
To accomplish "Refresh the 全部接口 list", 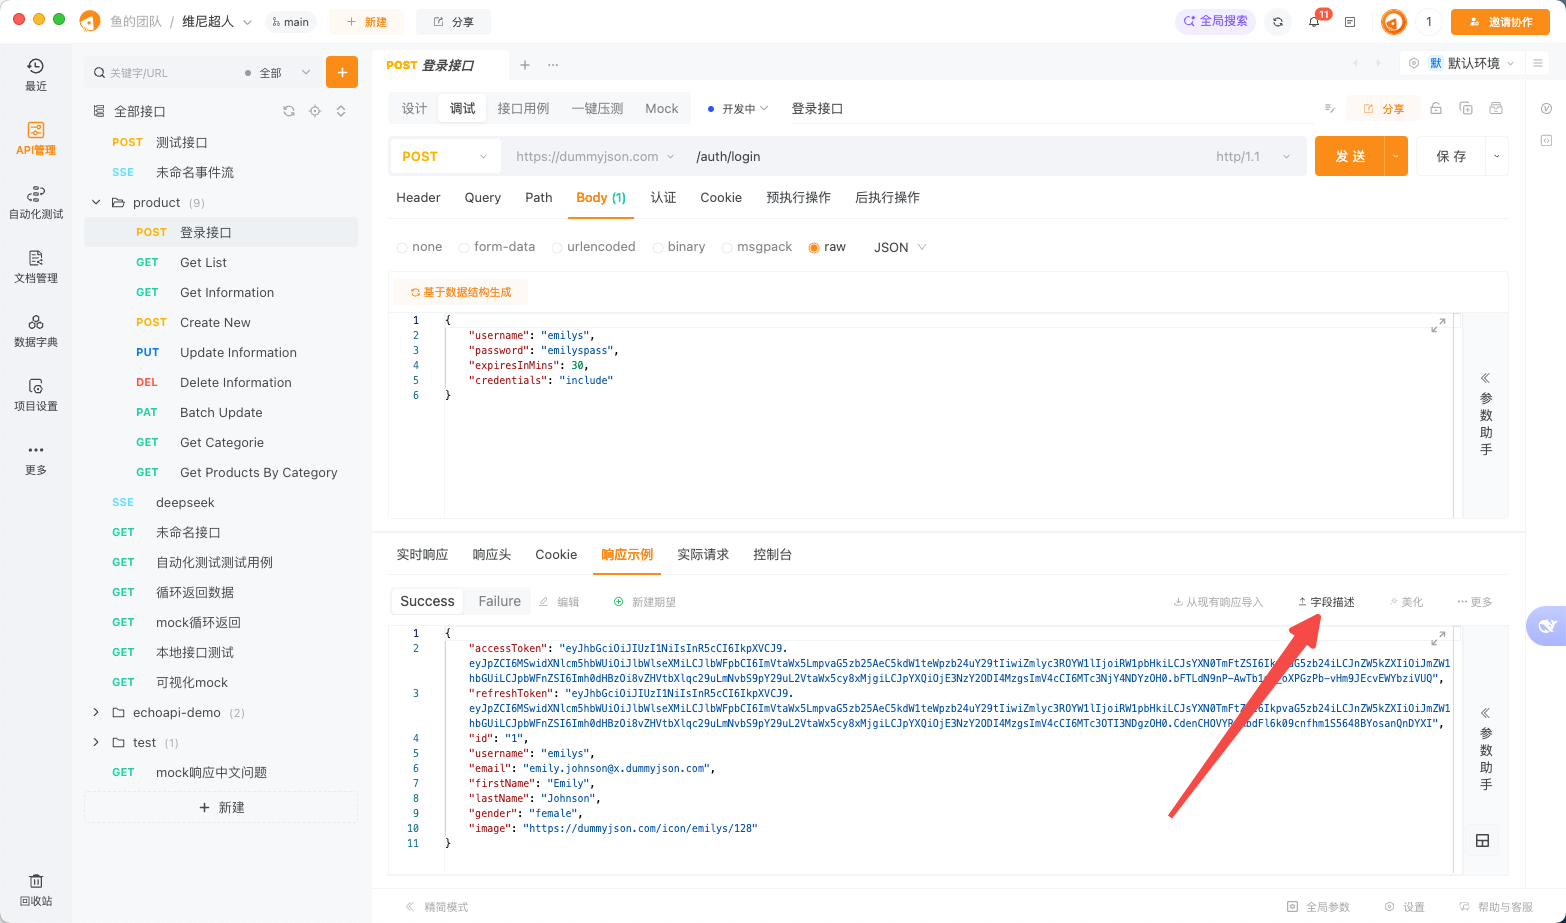I will 289,111.
